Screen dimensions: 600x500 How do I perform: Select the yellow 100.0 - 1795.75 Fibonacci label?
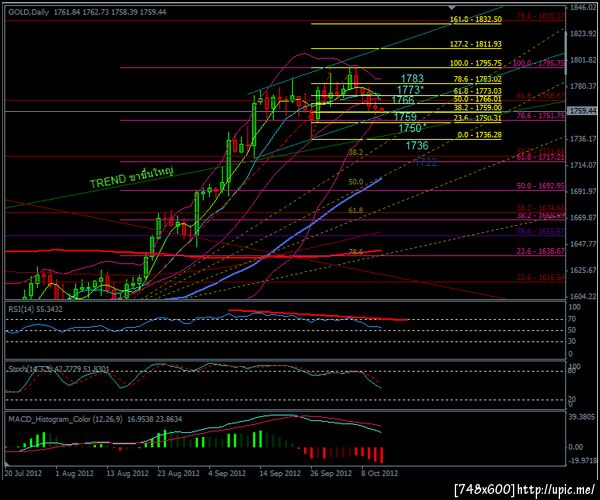[476, 63]
